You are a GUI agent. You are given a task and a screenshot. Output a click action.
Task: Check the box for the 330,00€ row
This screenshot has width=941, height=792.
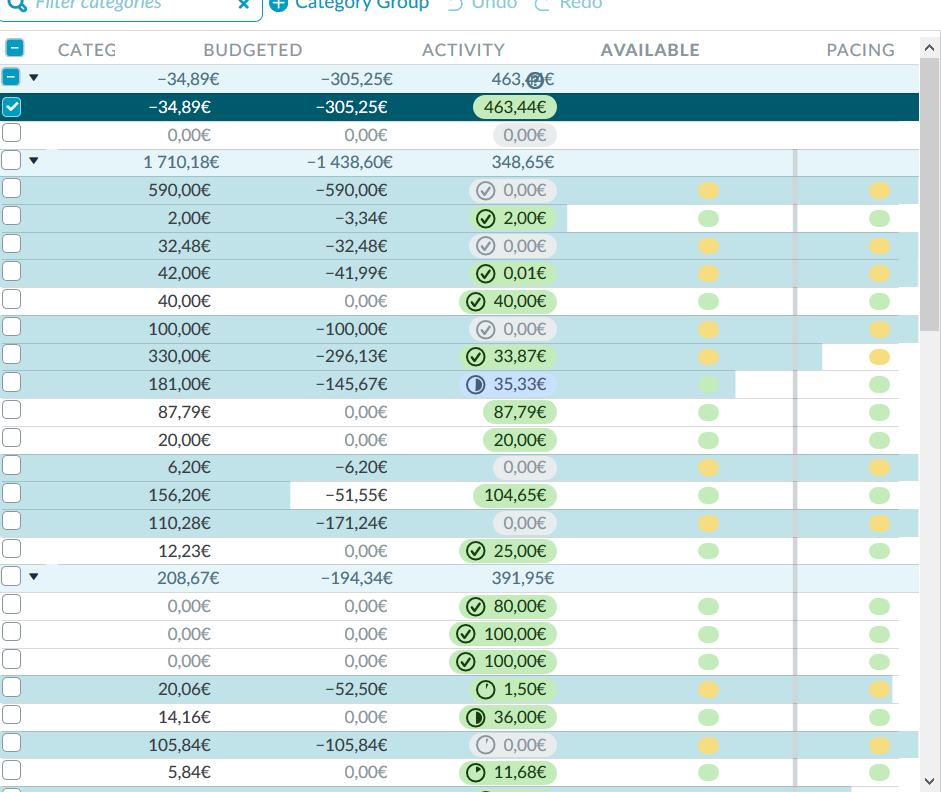[11, 354]
